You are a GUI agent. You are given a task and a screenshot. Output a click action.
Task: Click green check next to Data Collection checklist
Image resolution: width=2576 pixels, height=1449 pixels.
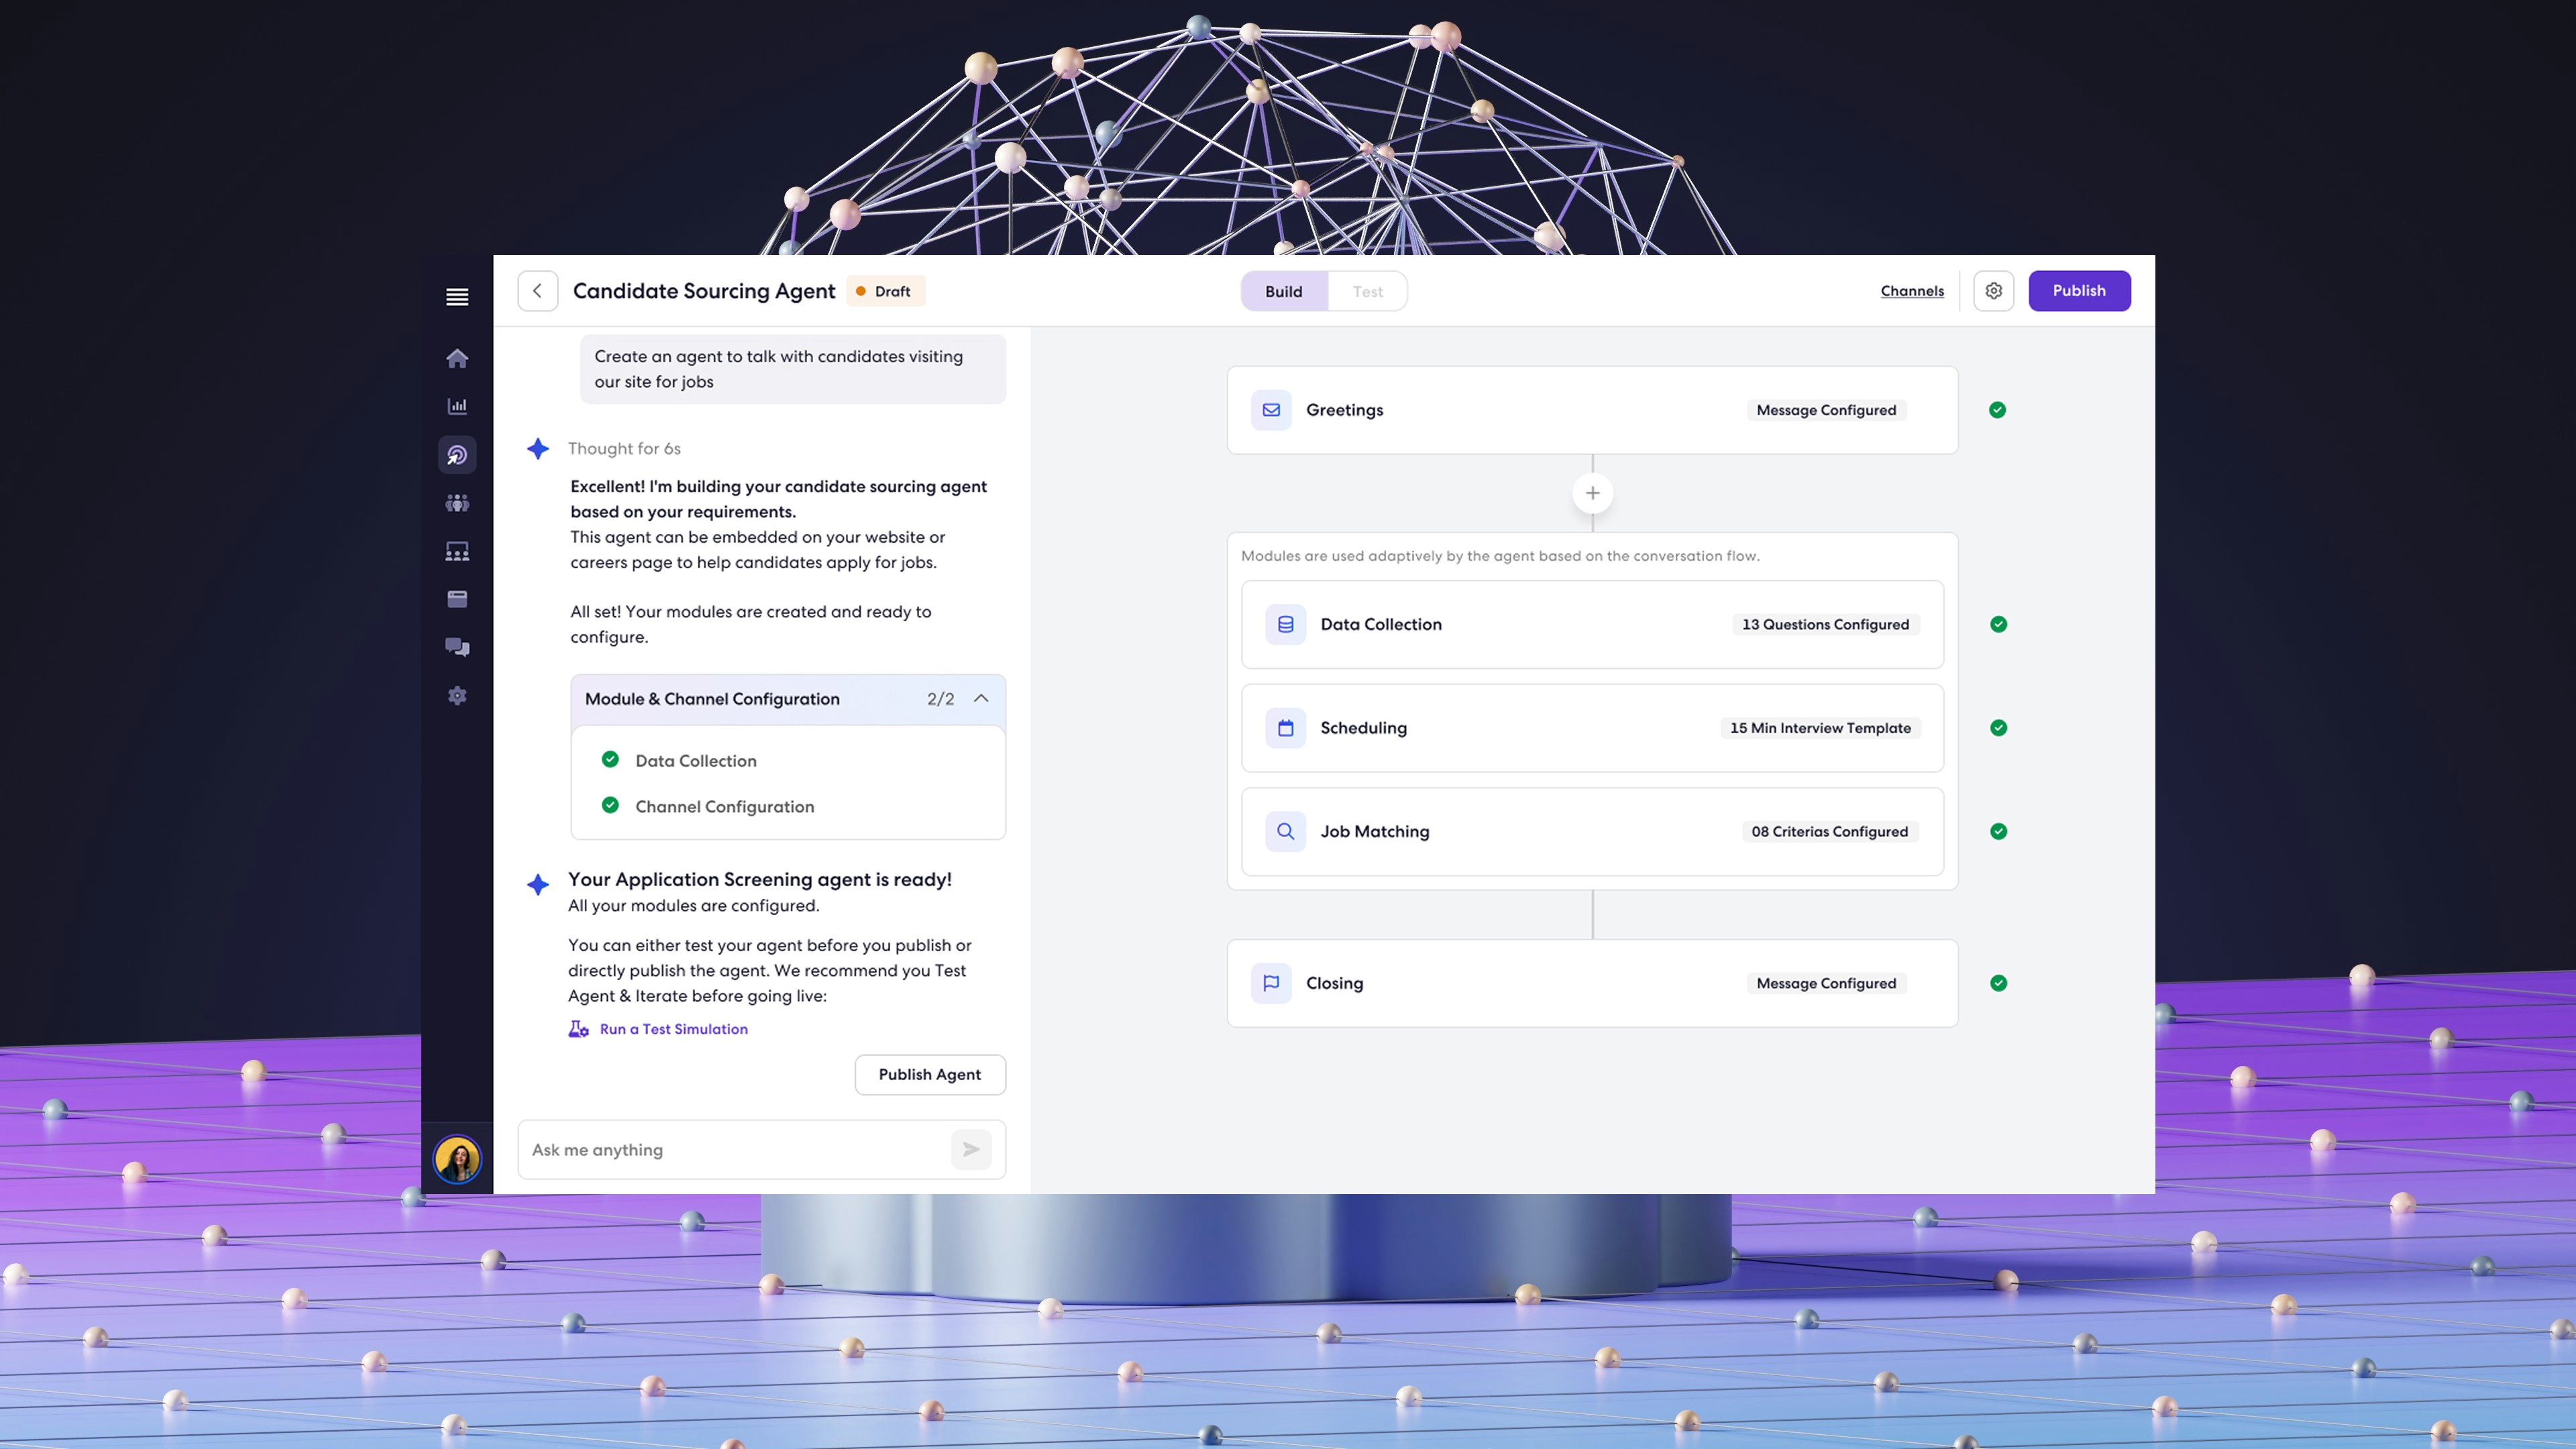click(x=610, y=760)
